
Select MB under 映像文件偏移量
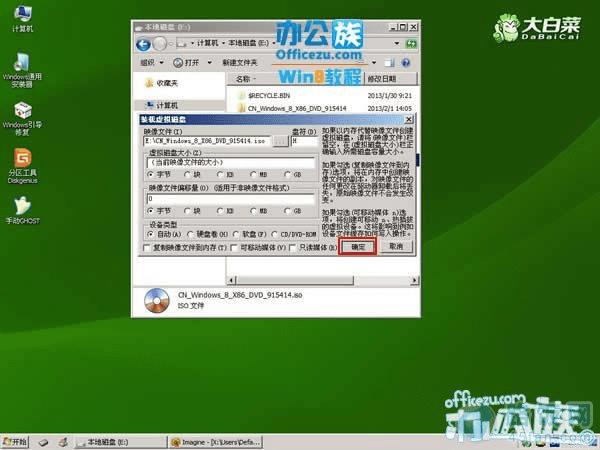259,211
